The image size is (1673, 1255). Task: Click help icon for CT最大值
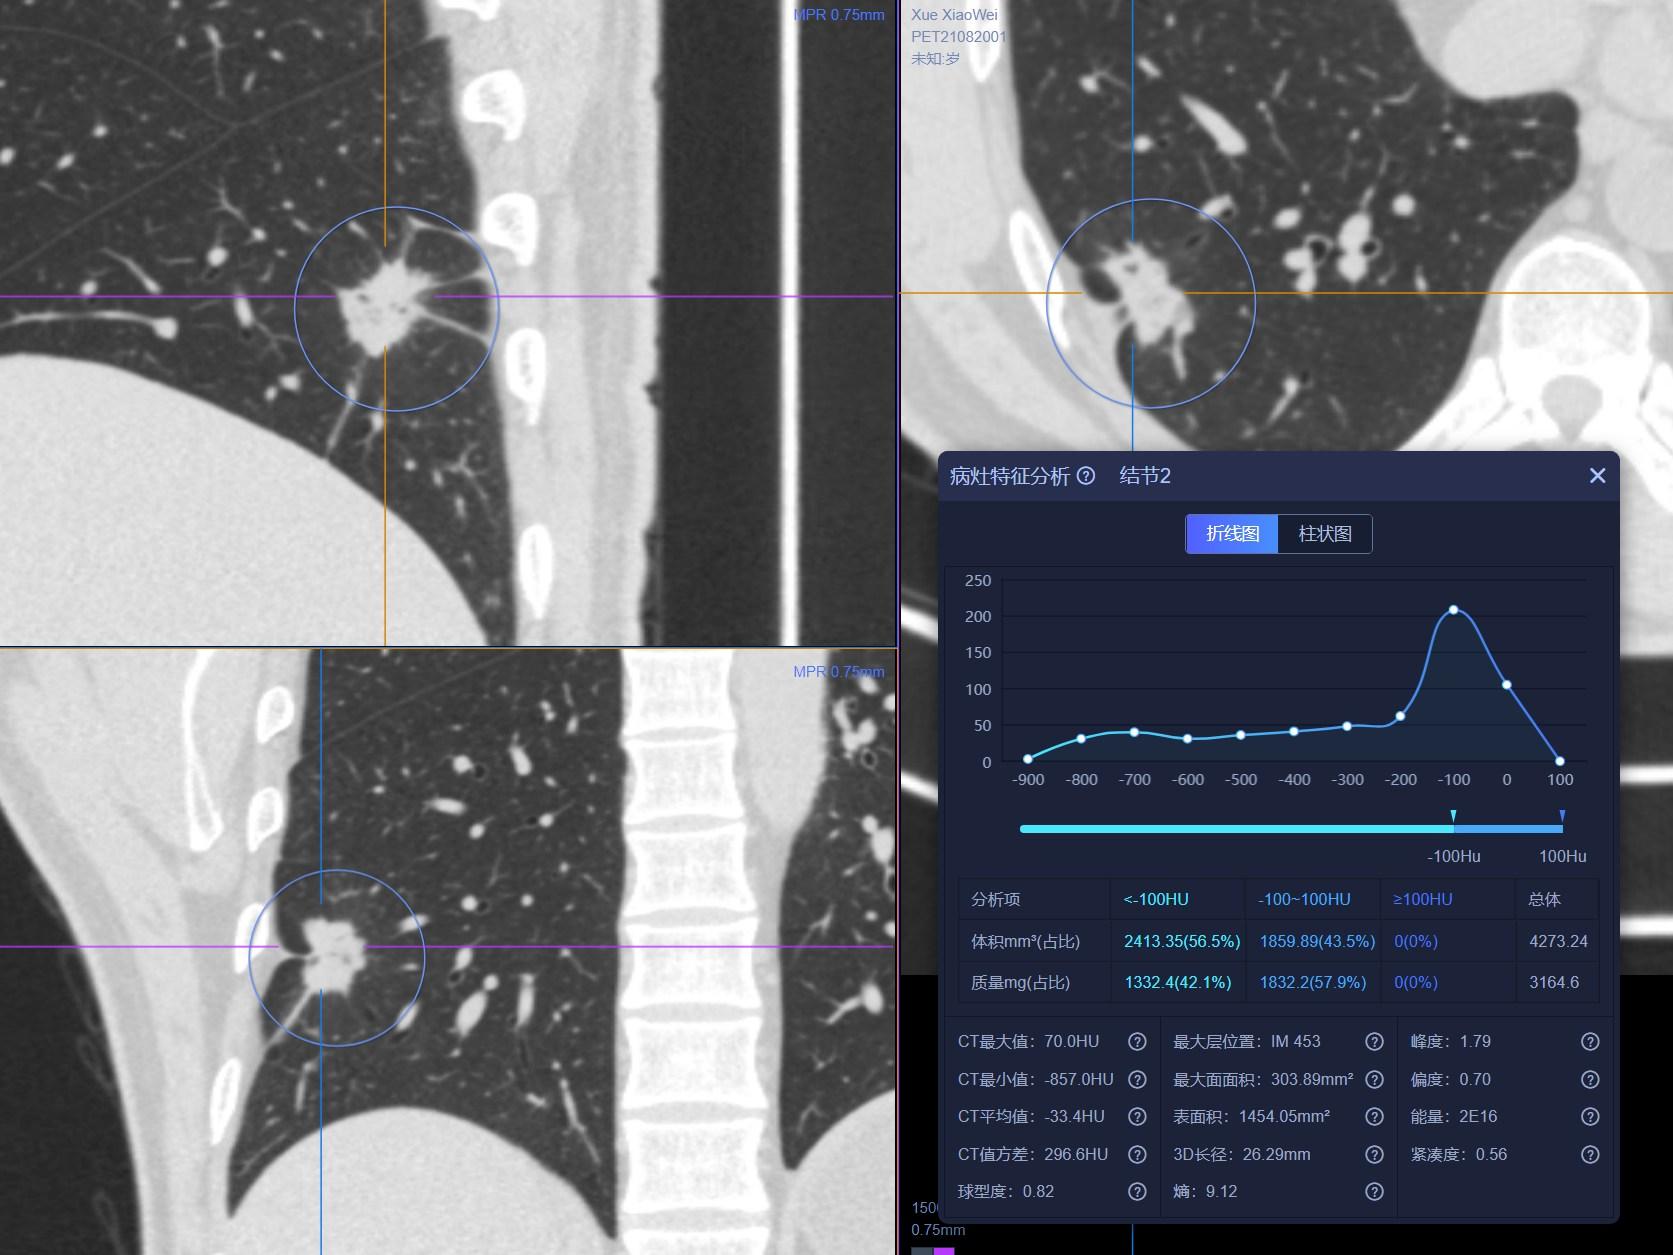1137,1042
